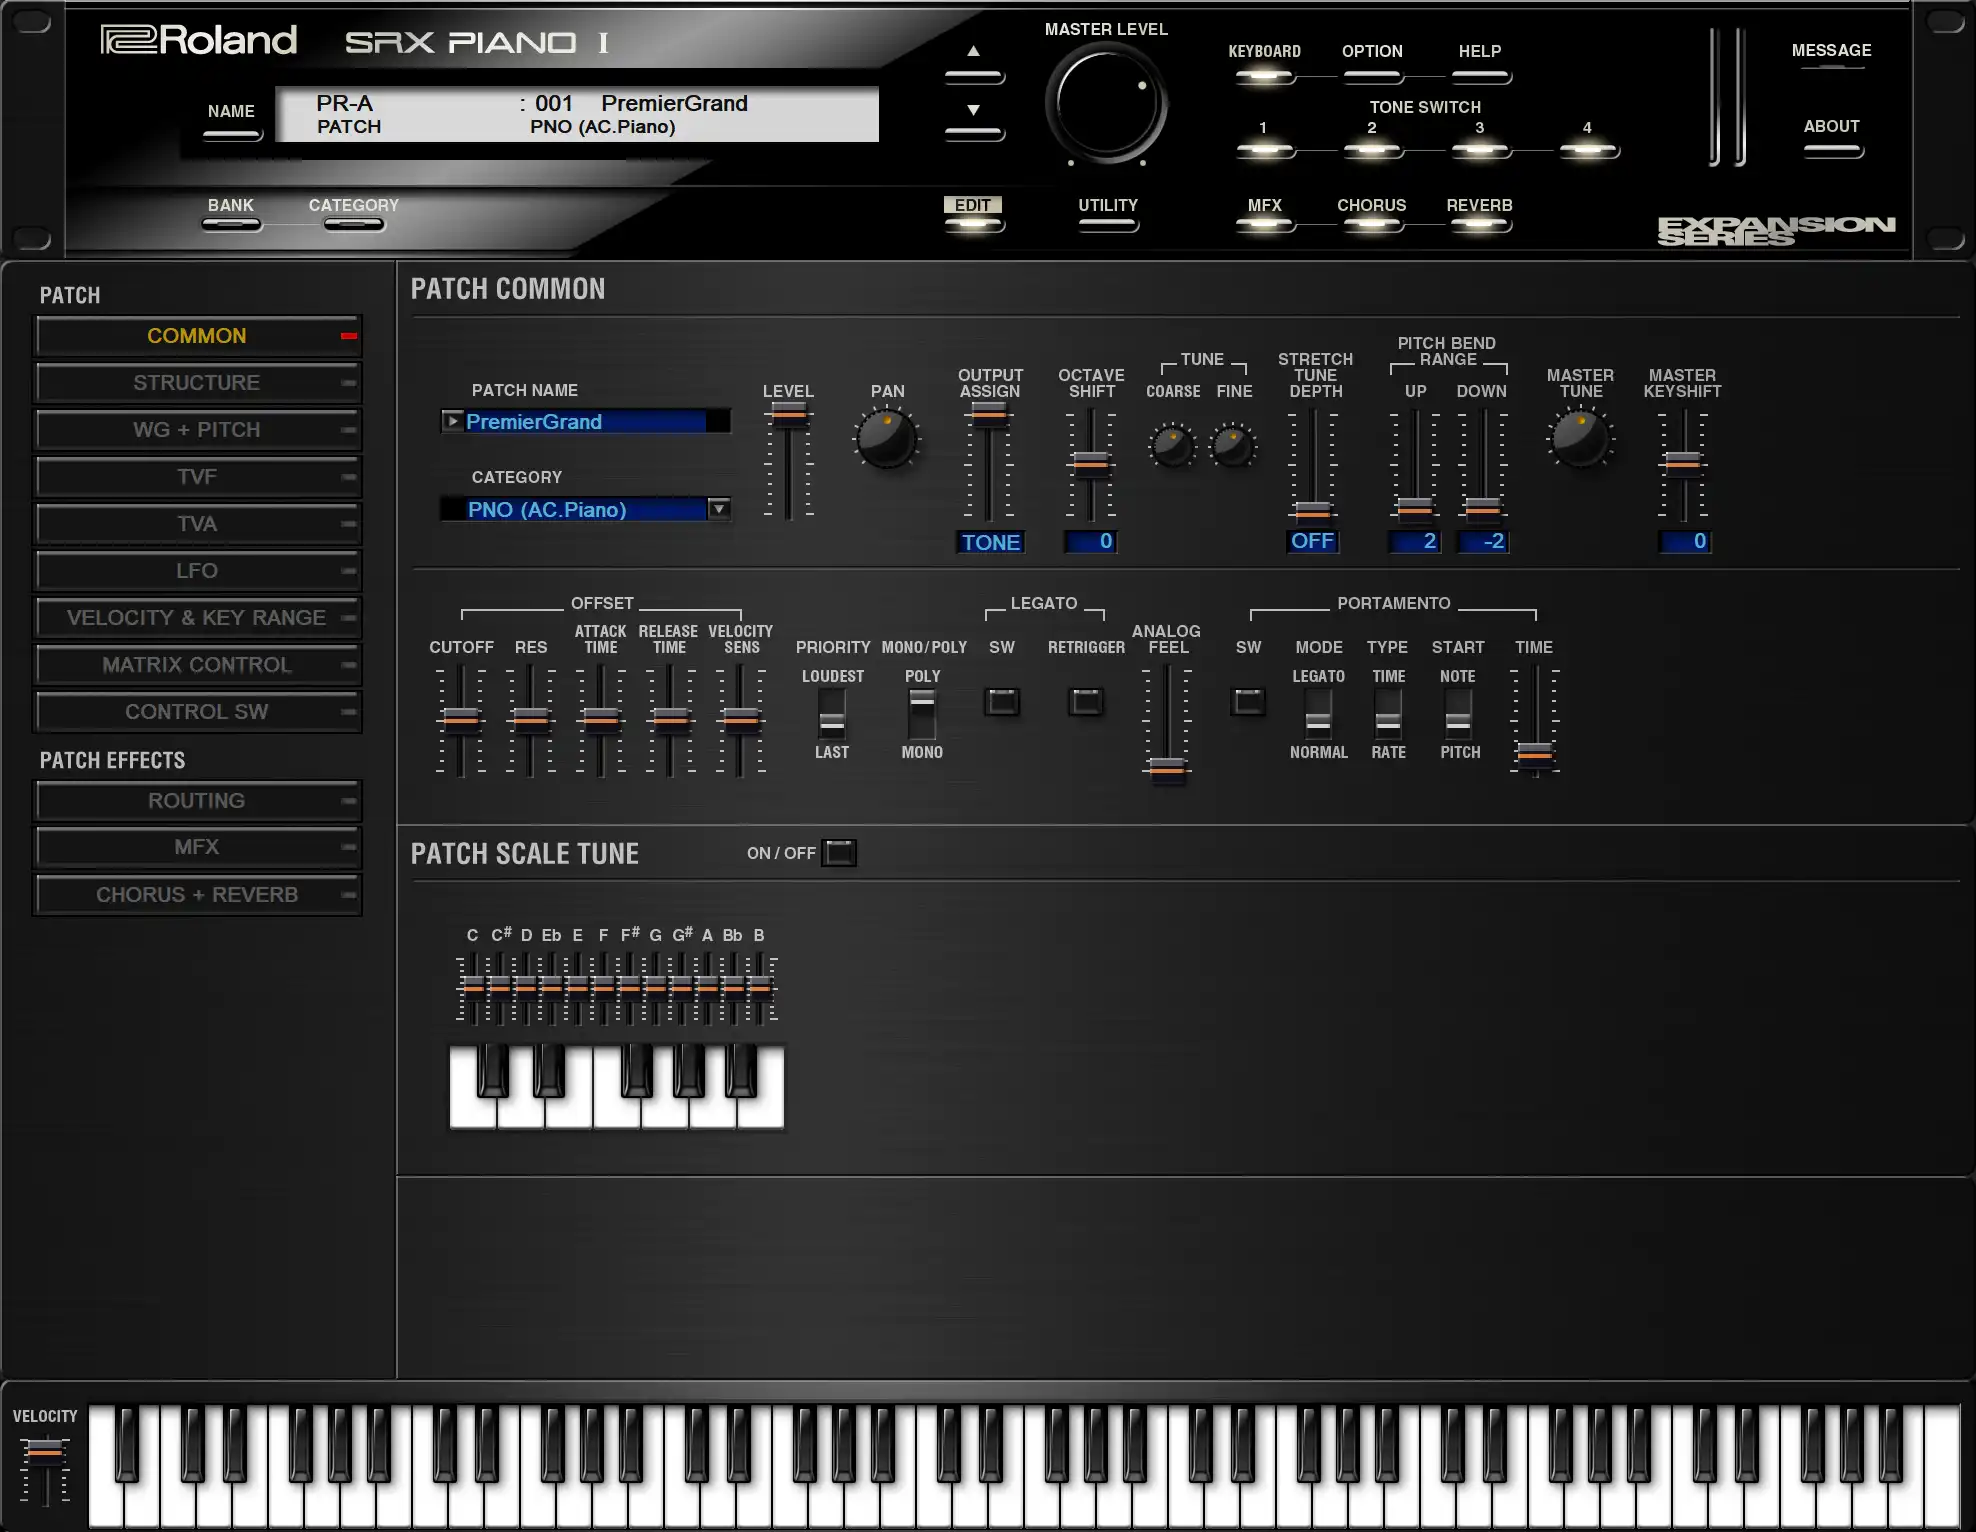Click the Pan knob
Image resolution: width=1976 pixels, height=1532 pixels.
pyautogui.click(x=887, y=440)
